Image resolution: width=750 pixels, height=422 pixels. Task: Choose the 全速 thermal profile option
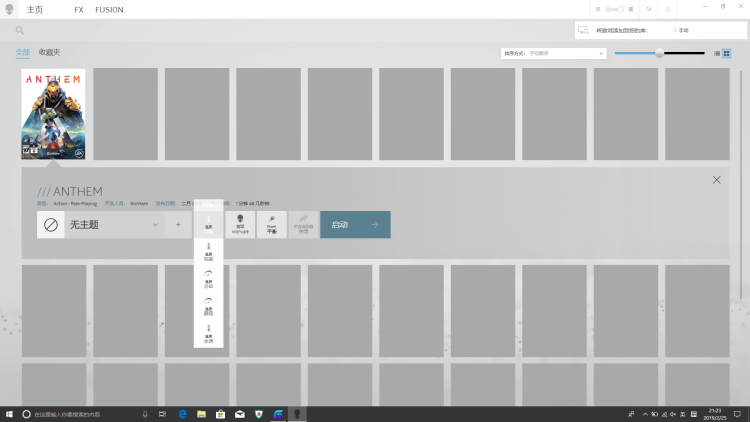(x=209, y=333)
